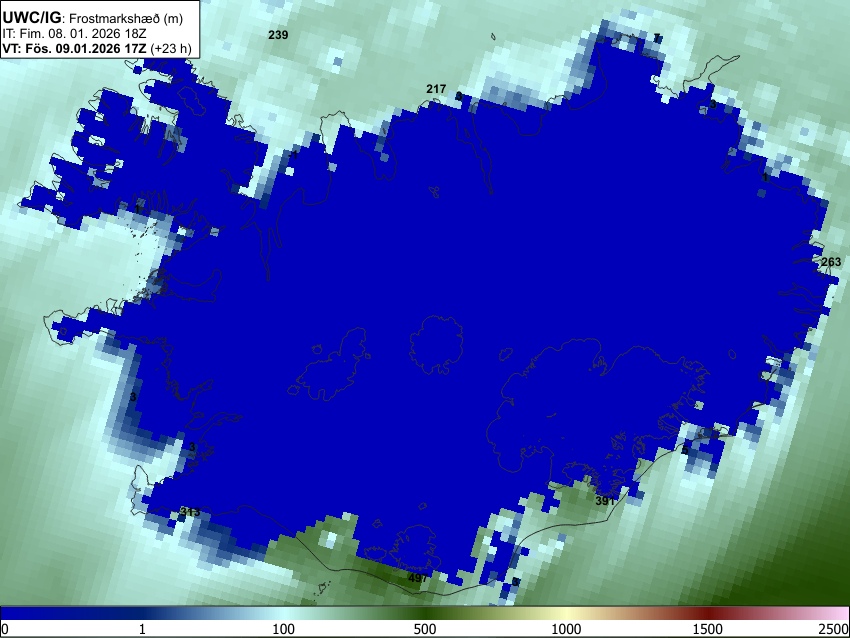The height and width of the screenshot is (638, 850).
Task: Click the freezing-level color scale bar
Action: tap(425, 613)
